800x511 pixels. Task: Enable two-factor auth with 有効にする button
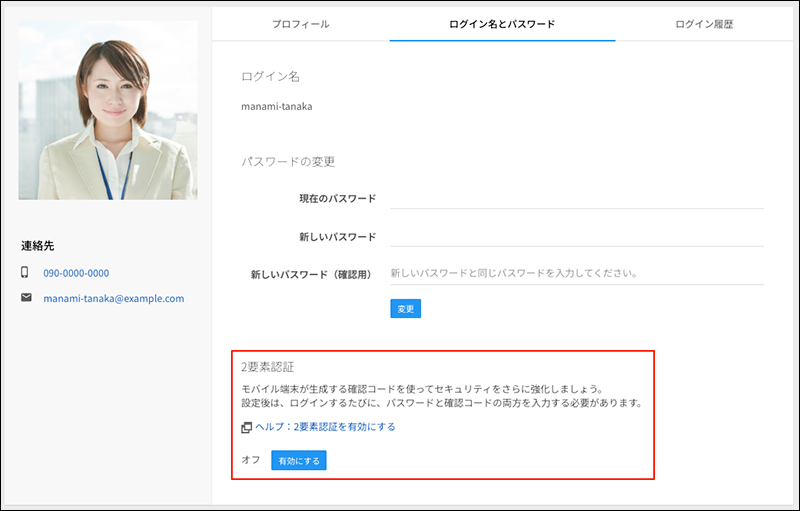(298, 461)
